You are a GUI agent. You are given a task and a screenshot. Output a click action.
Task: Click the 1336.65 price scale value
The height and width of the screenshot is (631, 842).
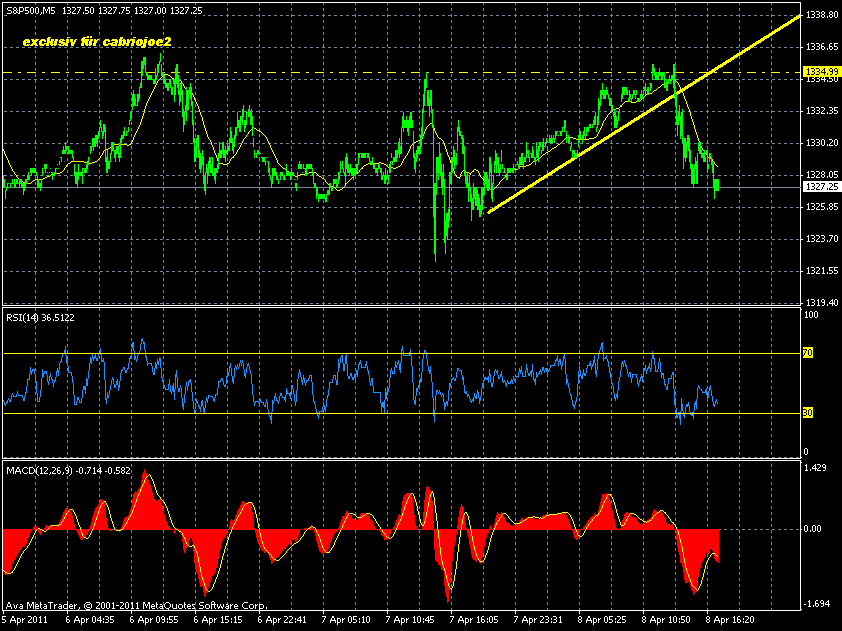(822, 47)
